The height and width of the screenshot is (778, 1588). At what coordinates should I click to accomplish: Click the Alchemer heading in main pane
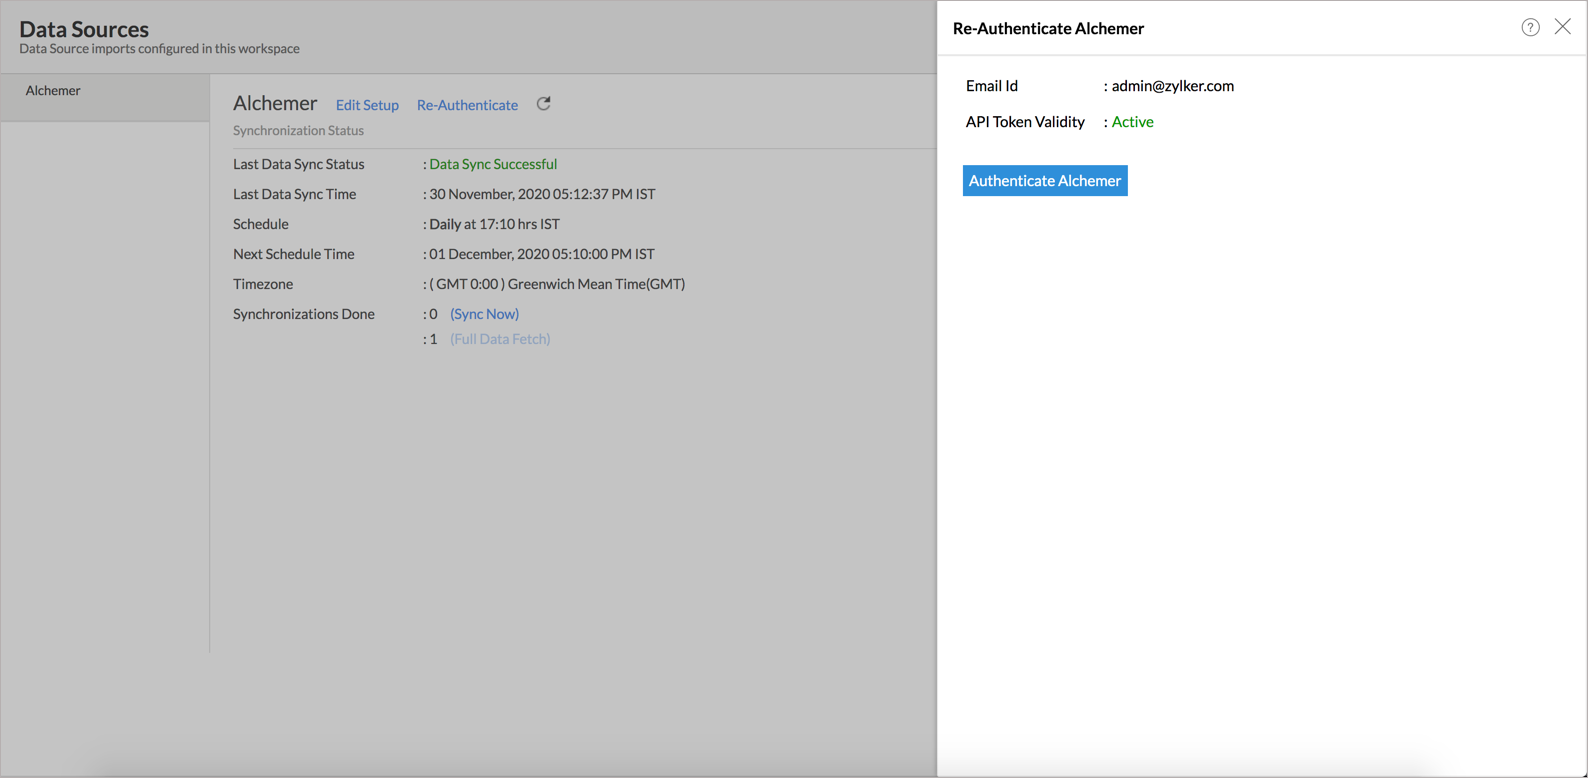(x=275, y=103)
